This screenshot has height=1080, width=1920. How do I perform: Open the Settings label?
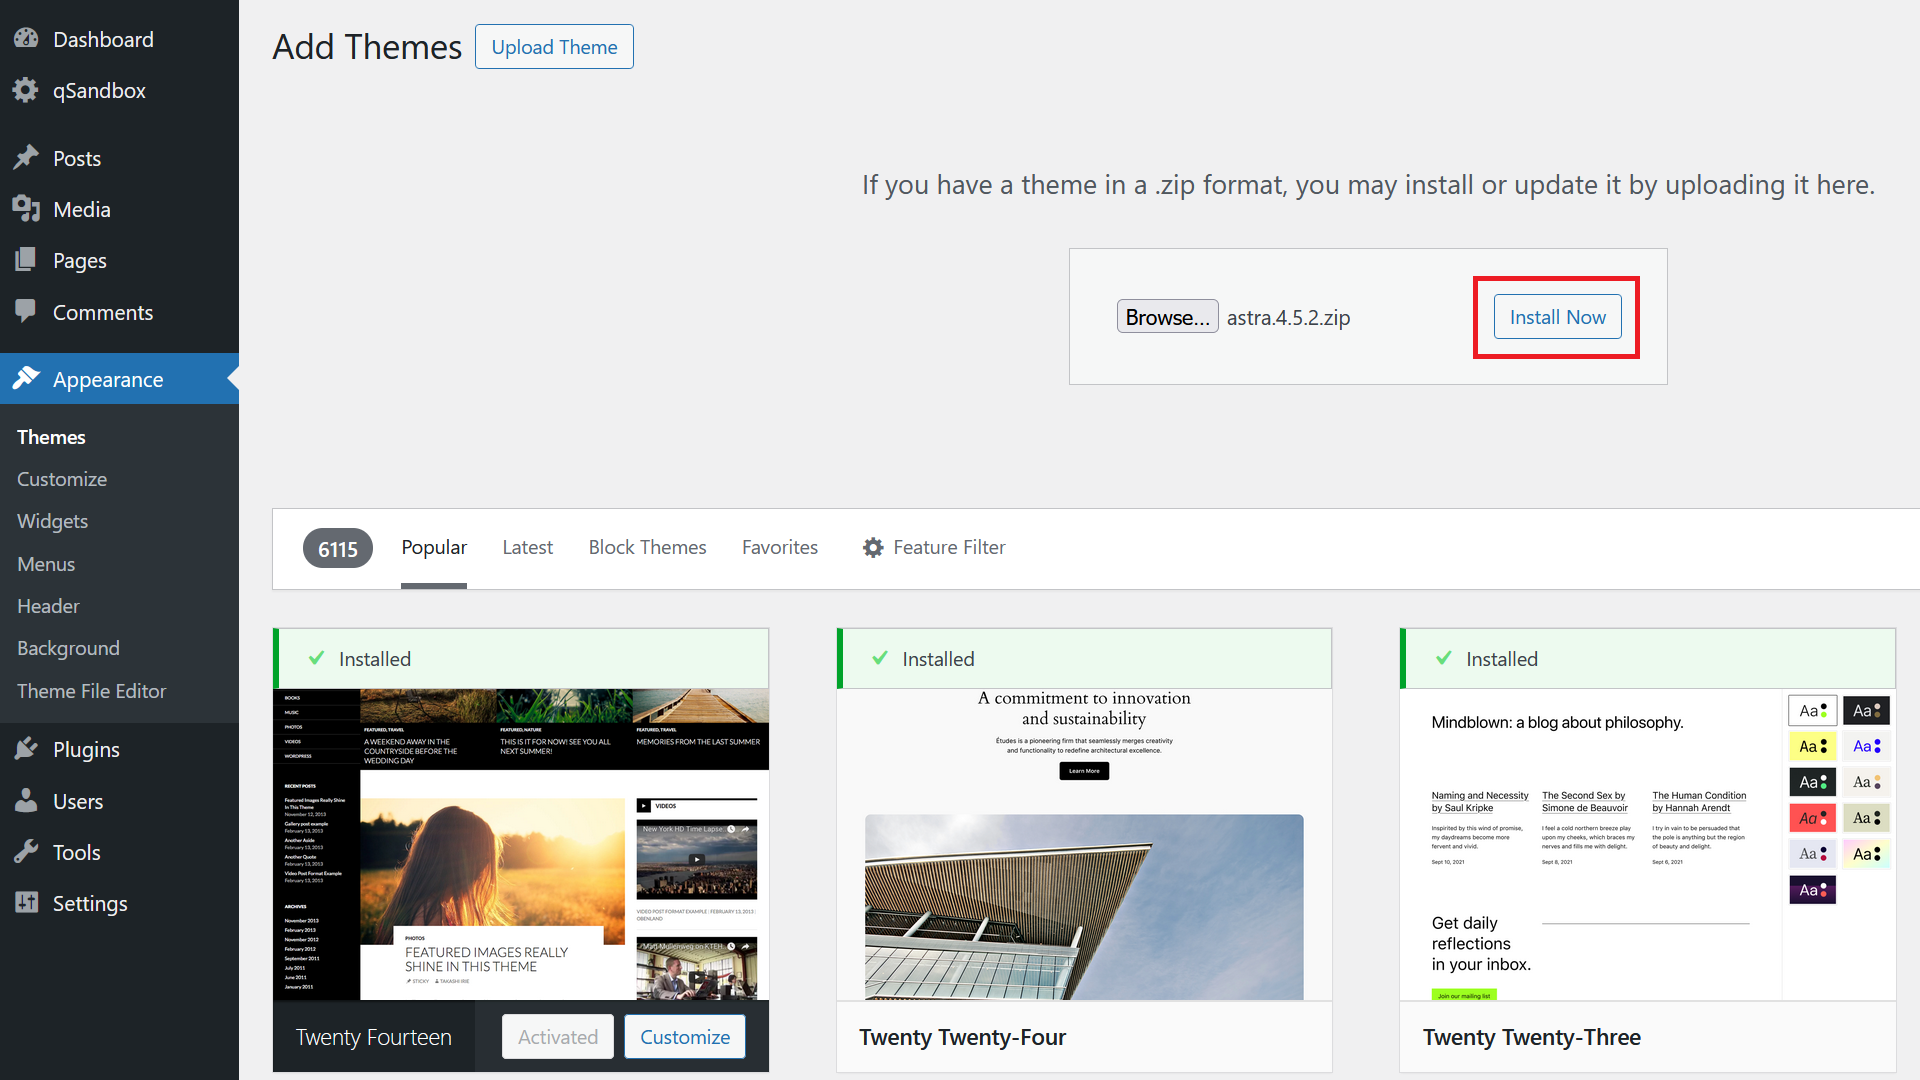[x=90, y=903]
